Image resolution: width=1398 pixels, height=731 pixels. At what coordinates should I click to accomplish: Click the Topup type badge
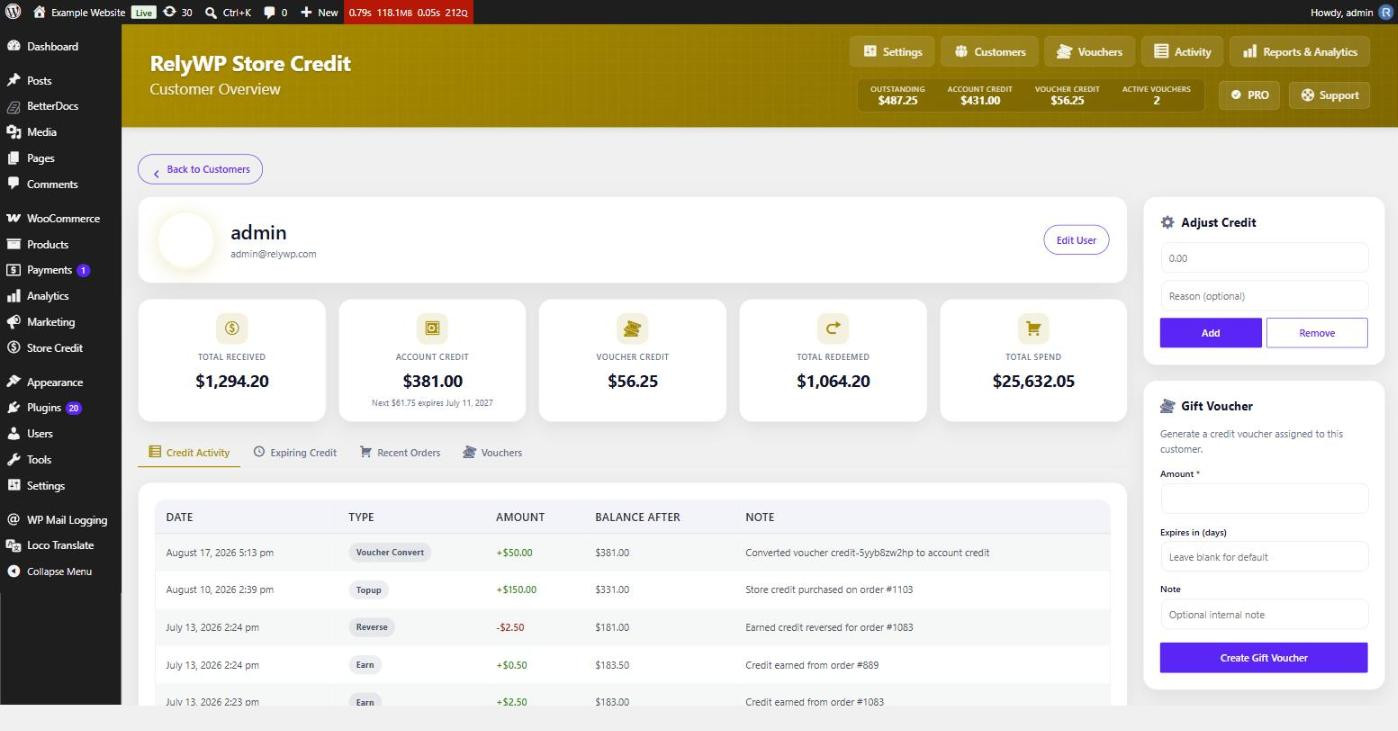369,590
